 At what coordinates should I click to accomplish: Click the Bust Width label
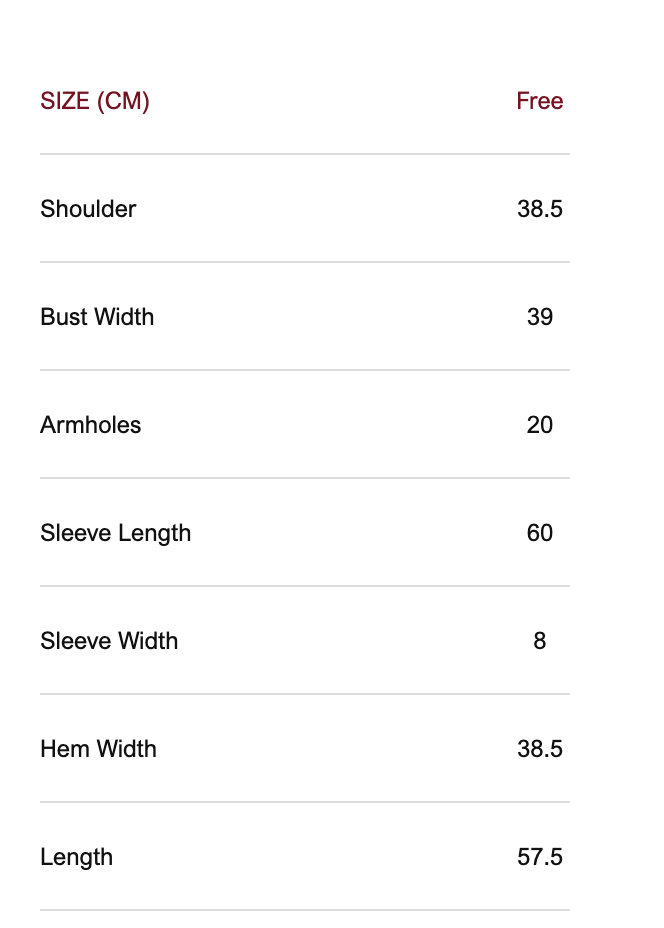click(x=97, y=317)
